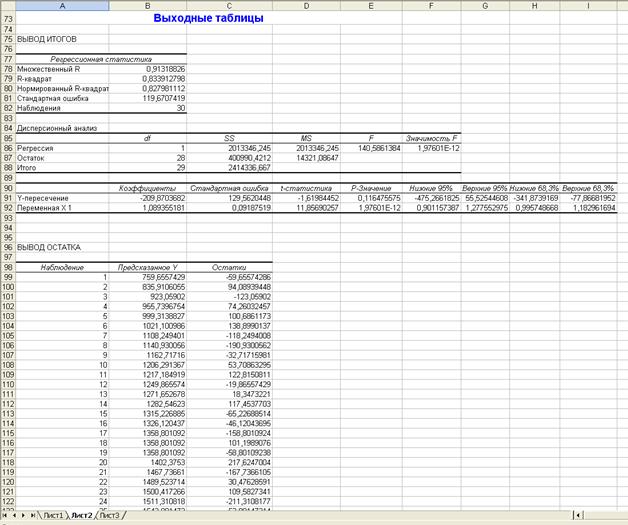
Task: Jump to last sheet navigation arrow
Action: [32, 516]
